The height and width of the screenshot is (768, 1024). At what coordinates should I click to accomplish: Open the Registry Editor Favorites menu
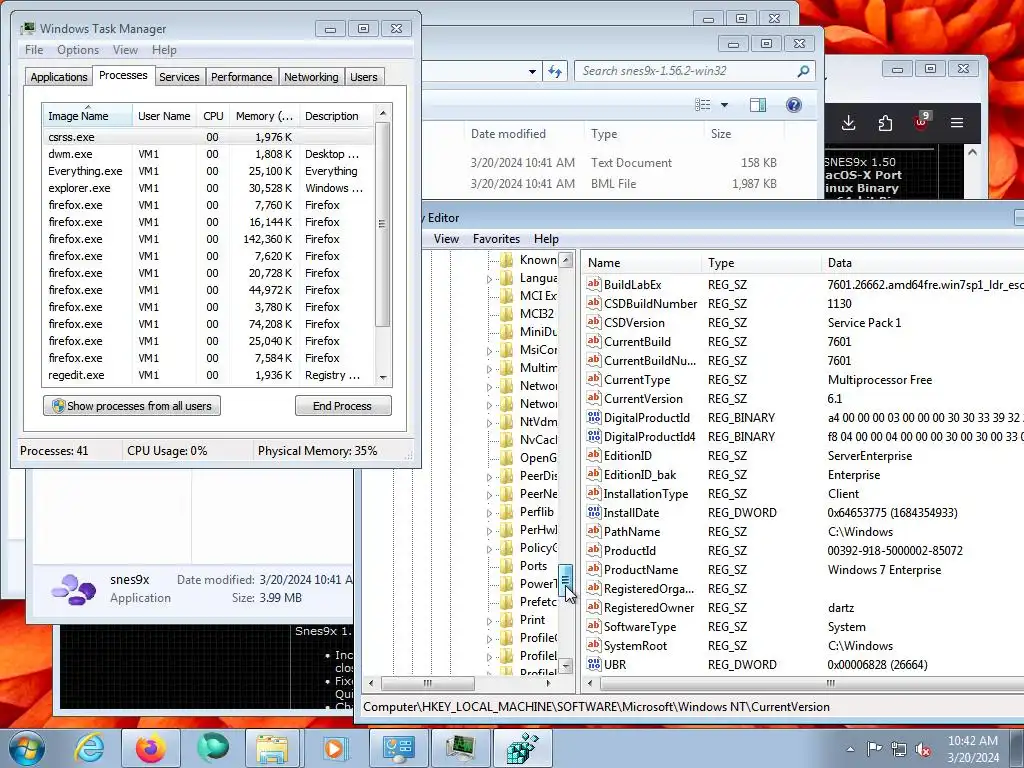(x=496, y=239)
